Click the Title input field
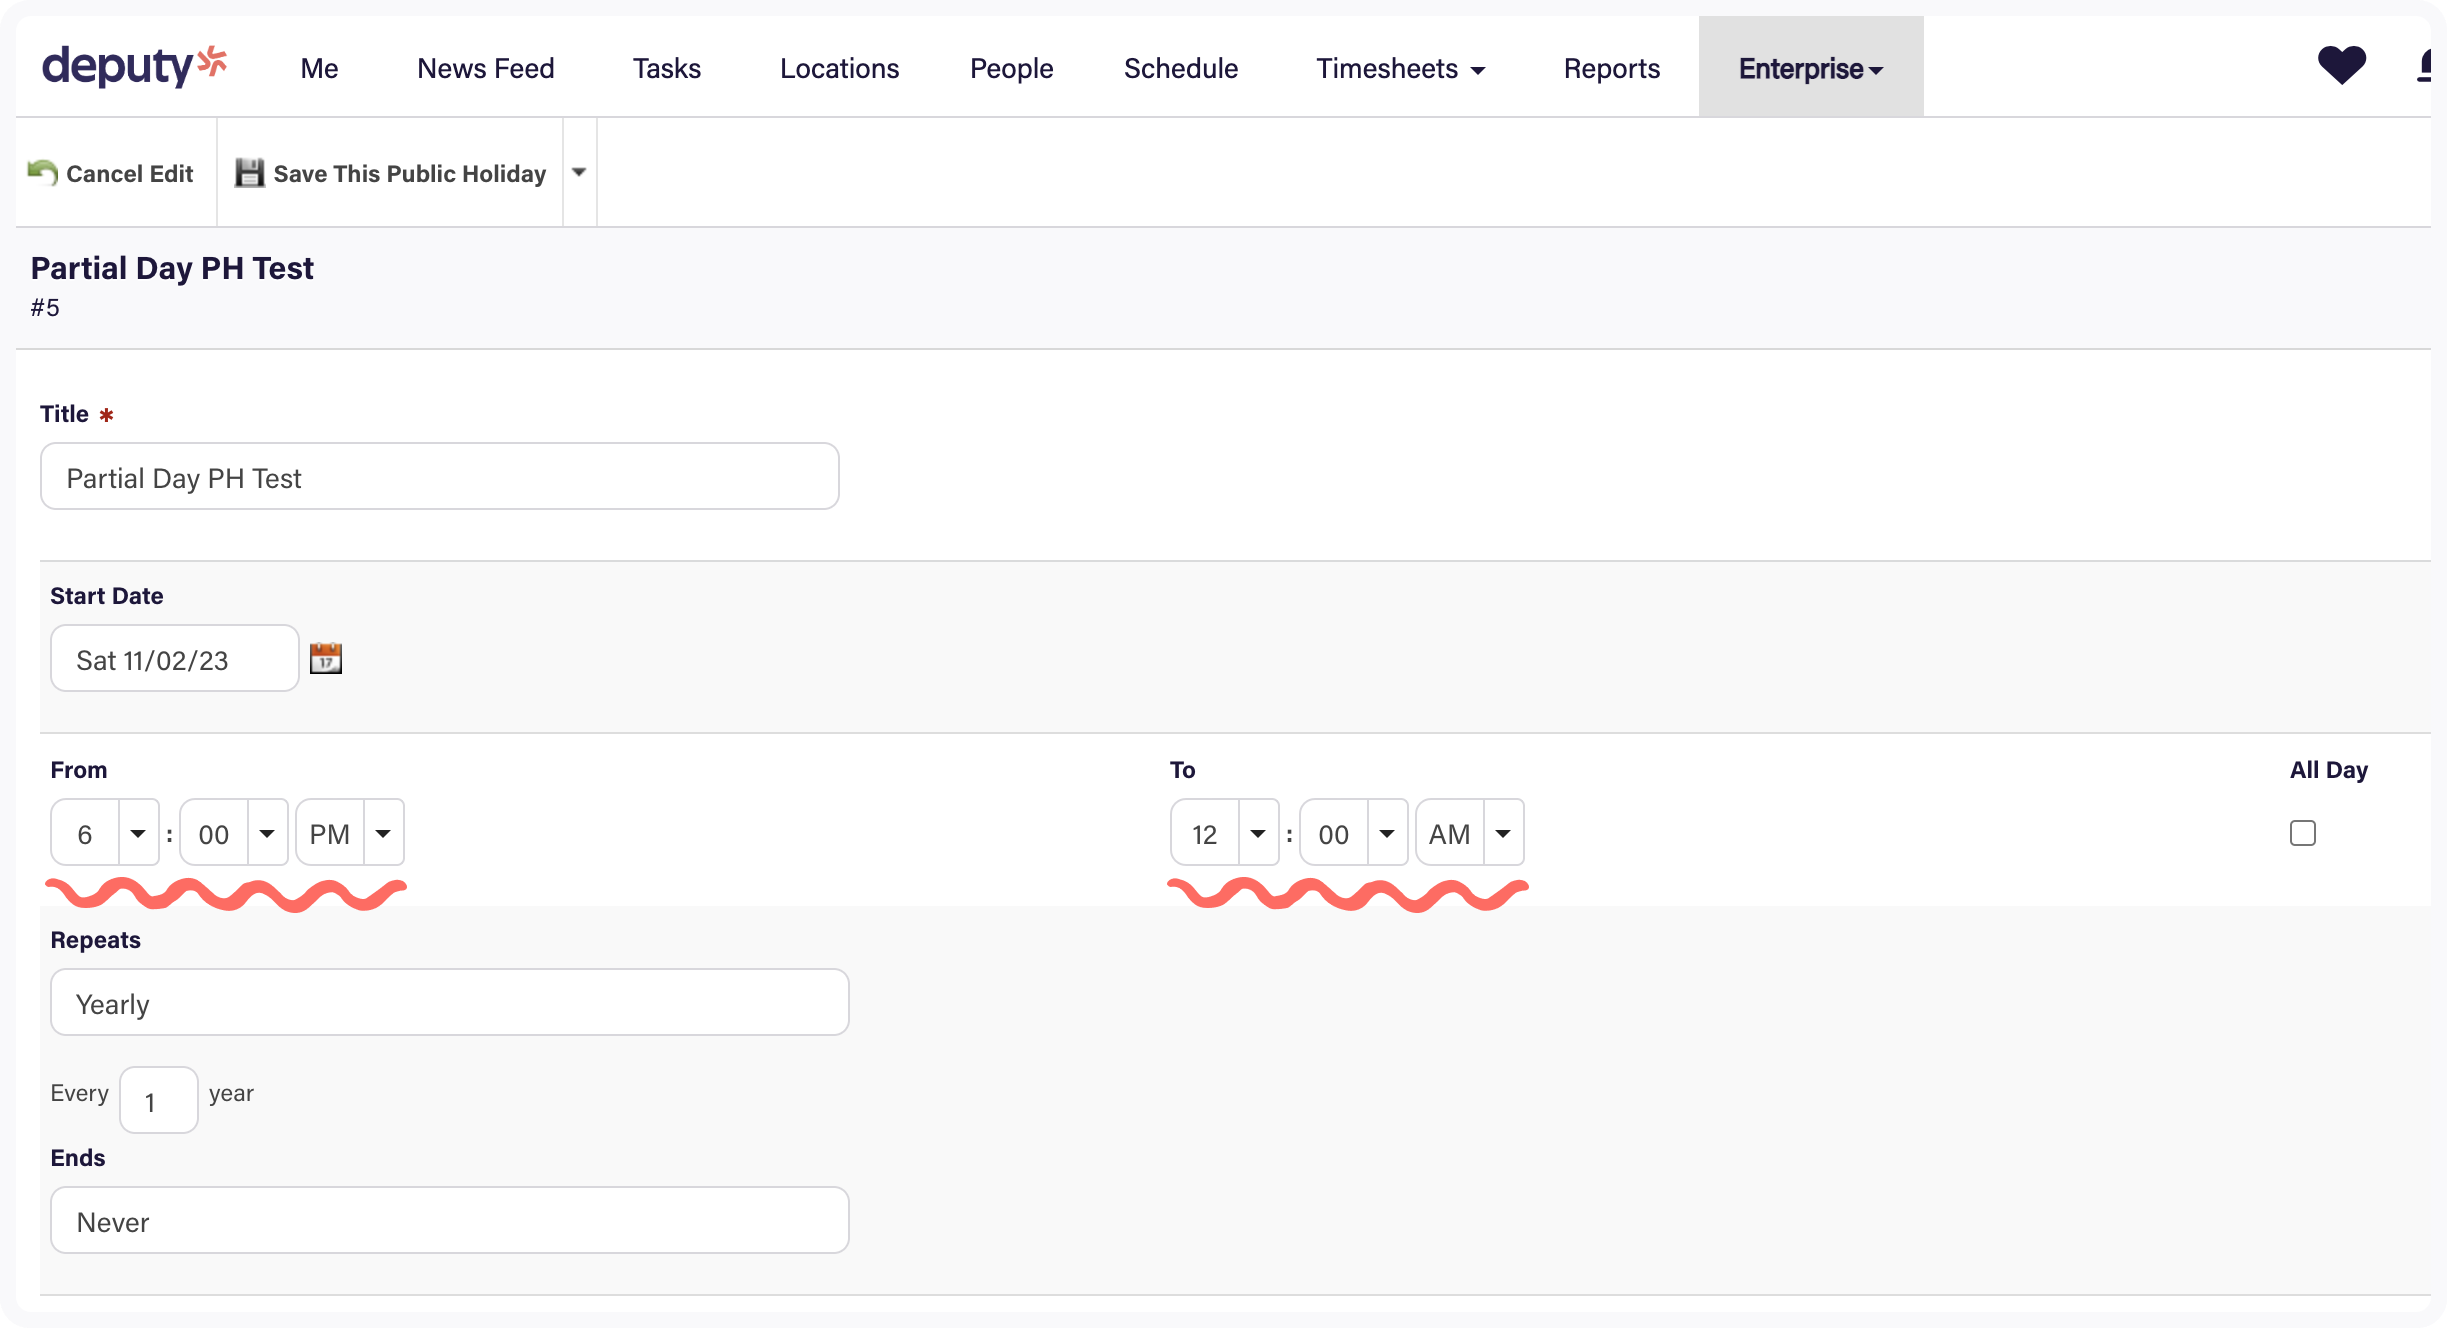The image size is (2447, 1328). pos(439,477)
